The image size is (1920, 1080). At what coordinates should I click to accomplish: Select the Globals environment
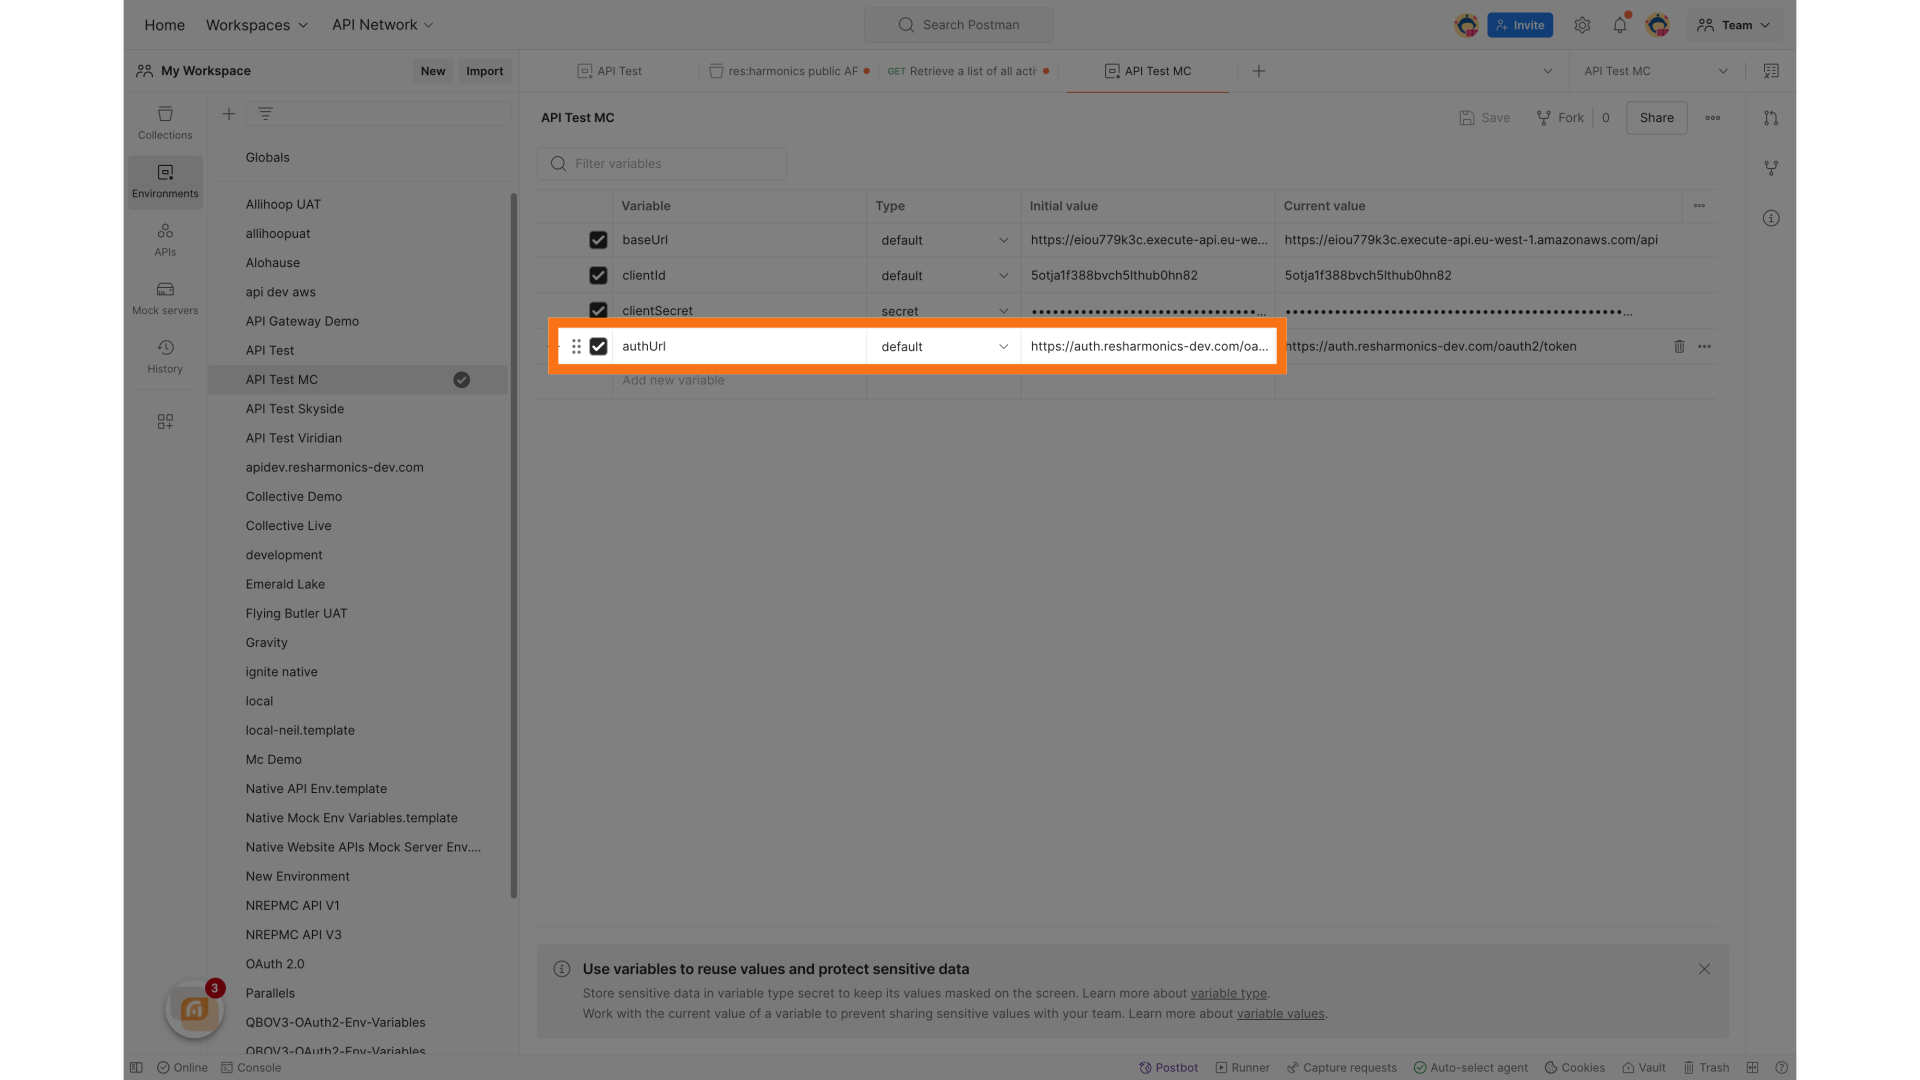click(267, 158)
